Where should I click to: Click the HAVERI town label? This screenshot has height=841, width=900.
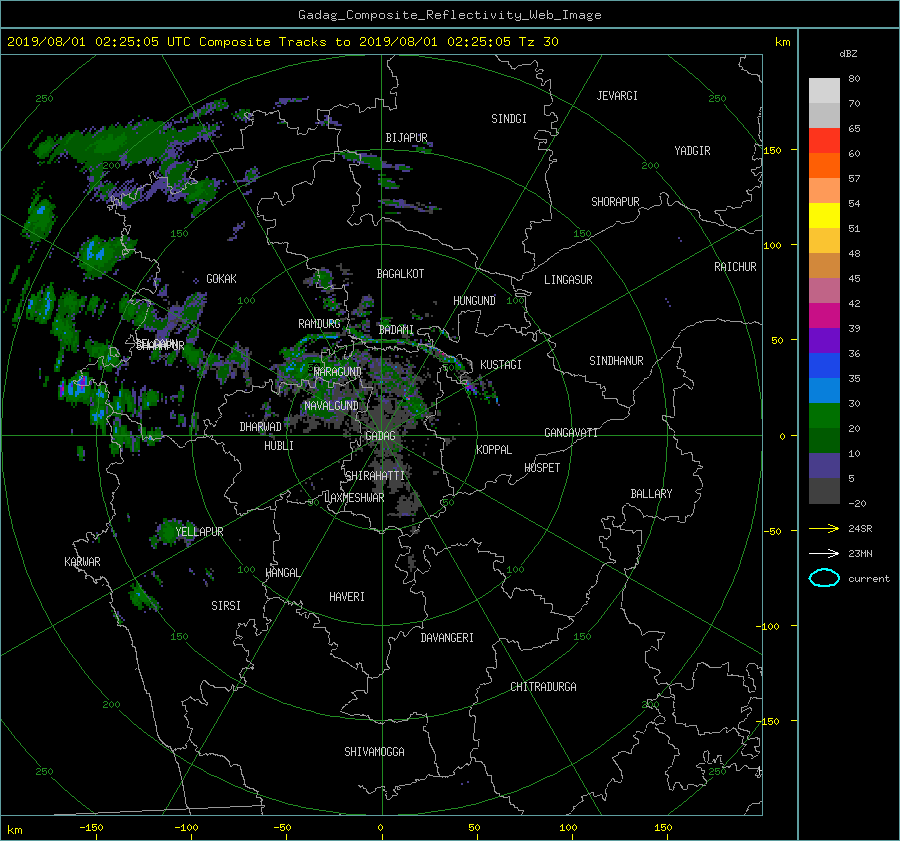click(x=347, y=597)
